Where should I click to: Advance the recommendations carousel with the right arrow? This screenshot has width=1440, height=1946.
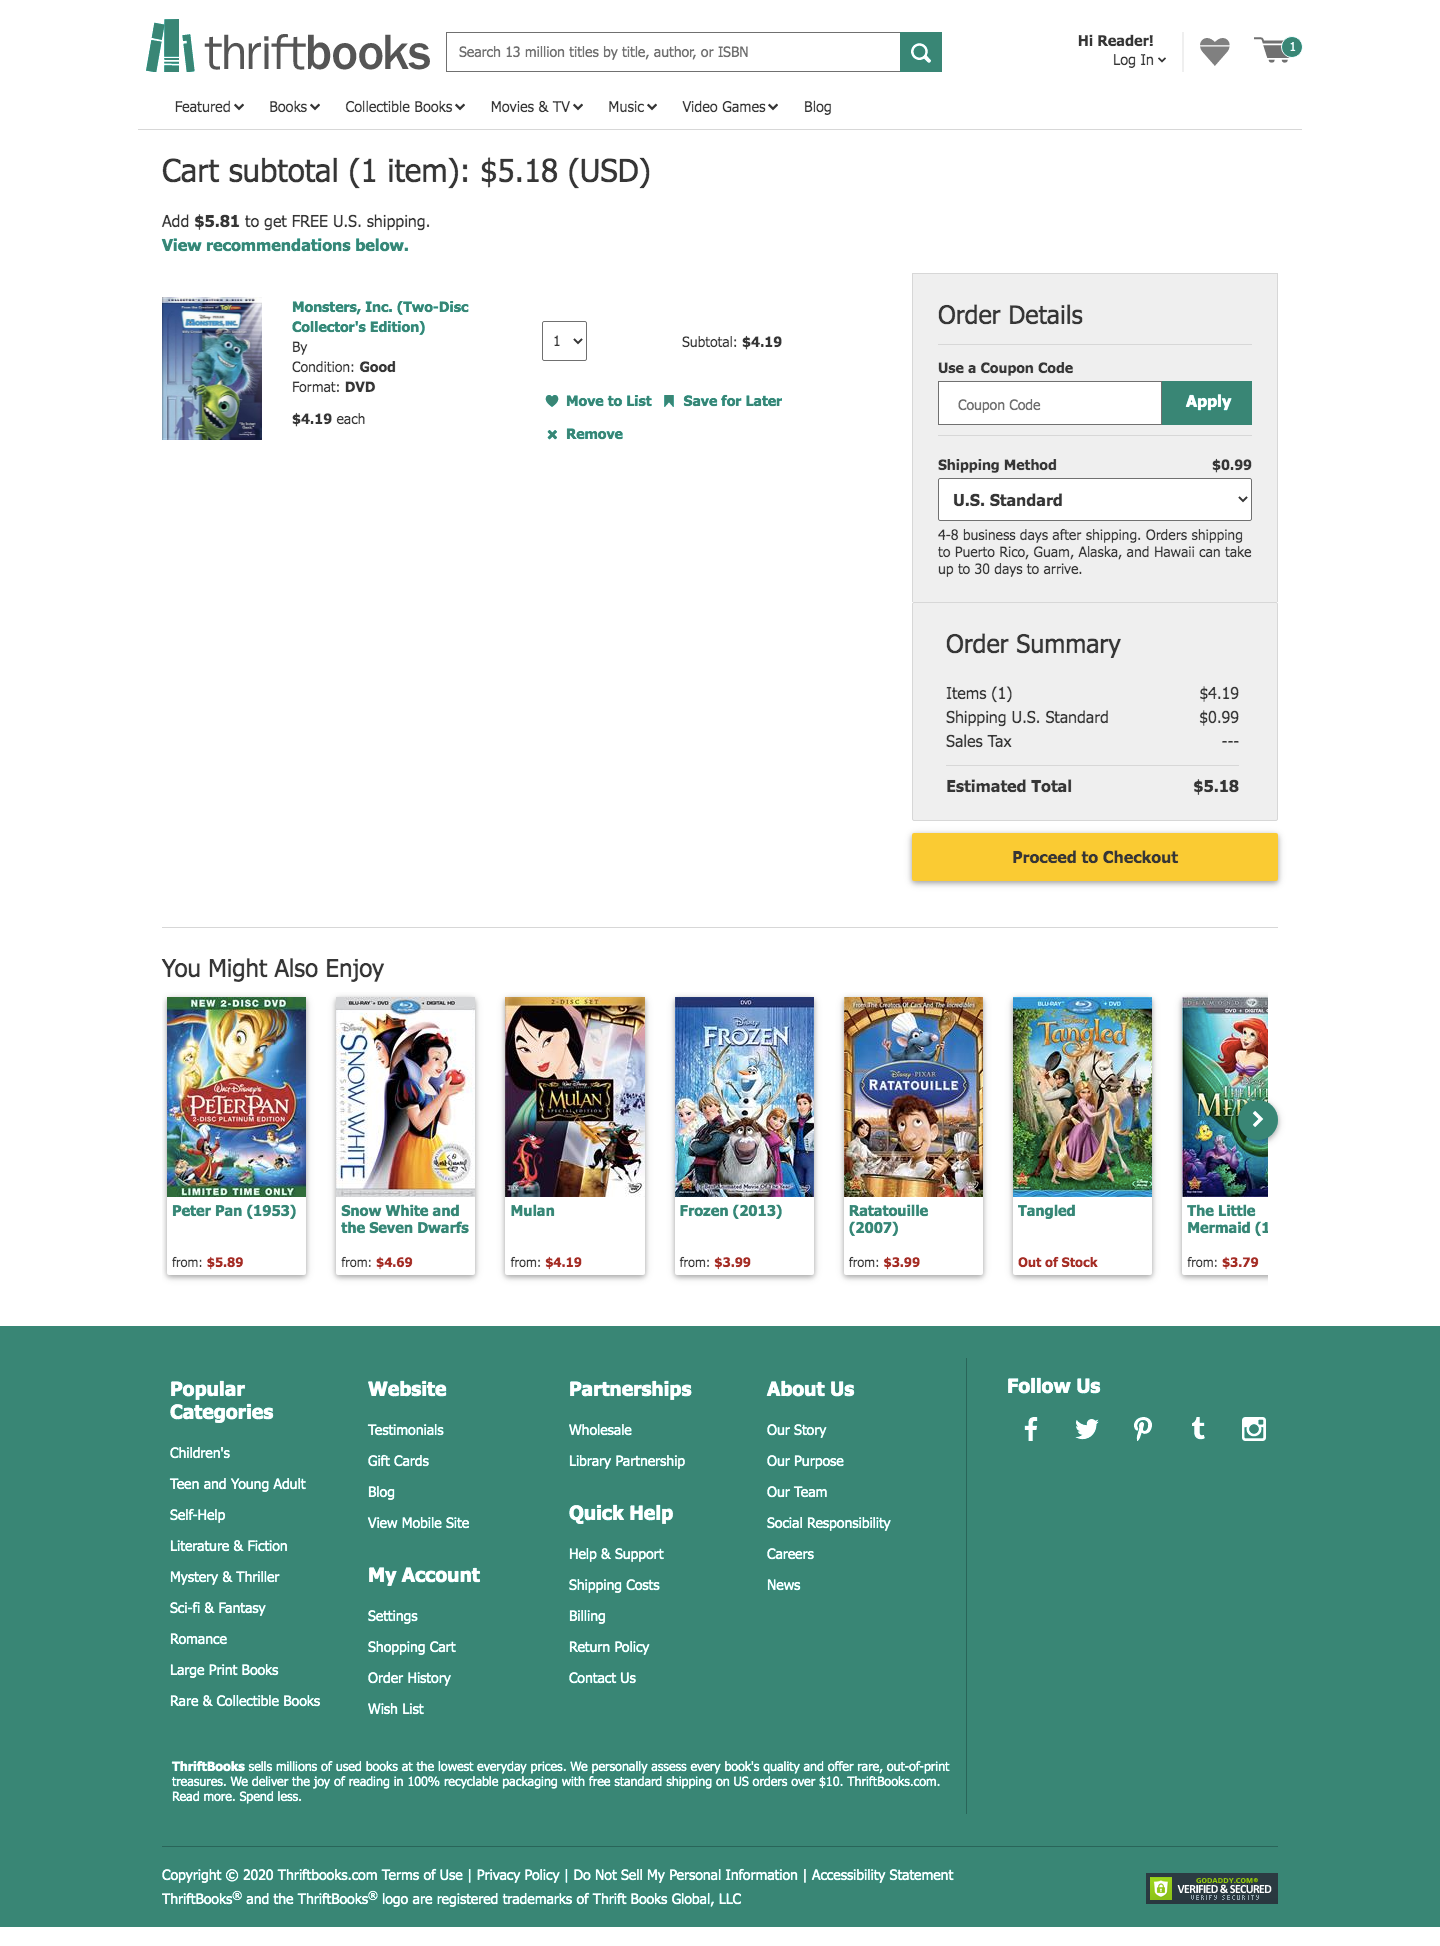(x=1258, y=1119)
